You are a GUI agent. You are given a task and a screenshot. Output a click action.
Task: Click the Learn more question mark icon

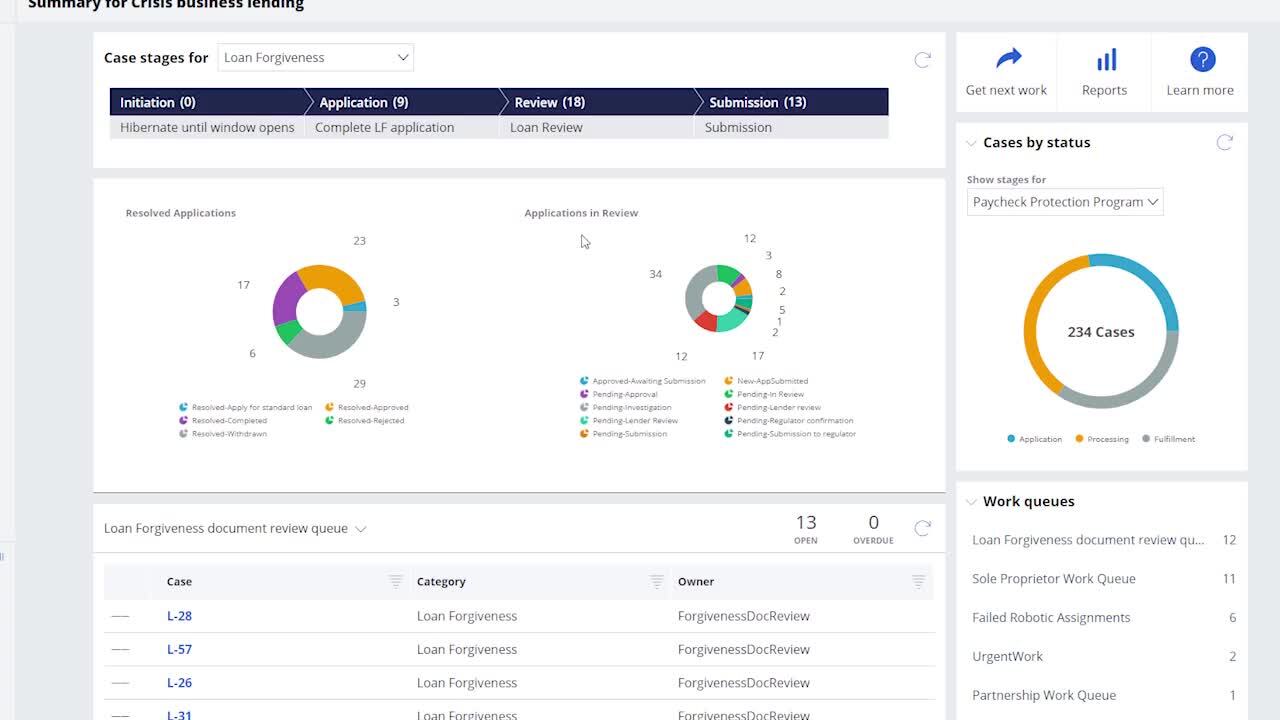(x=1202, y=59)
